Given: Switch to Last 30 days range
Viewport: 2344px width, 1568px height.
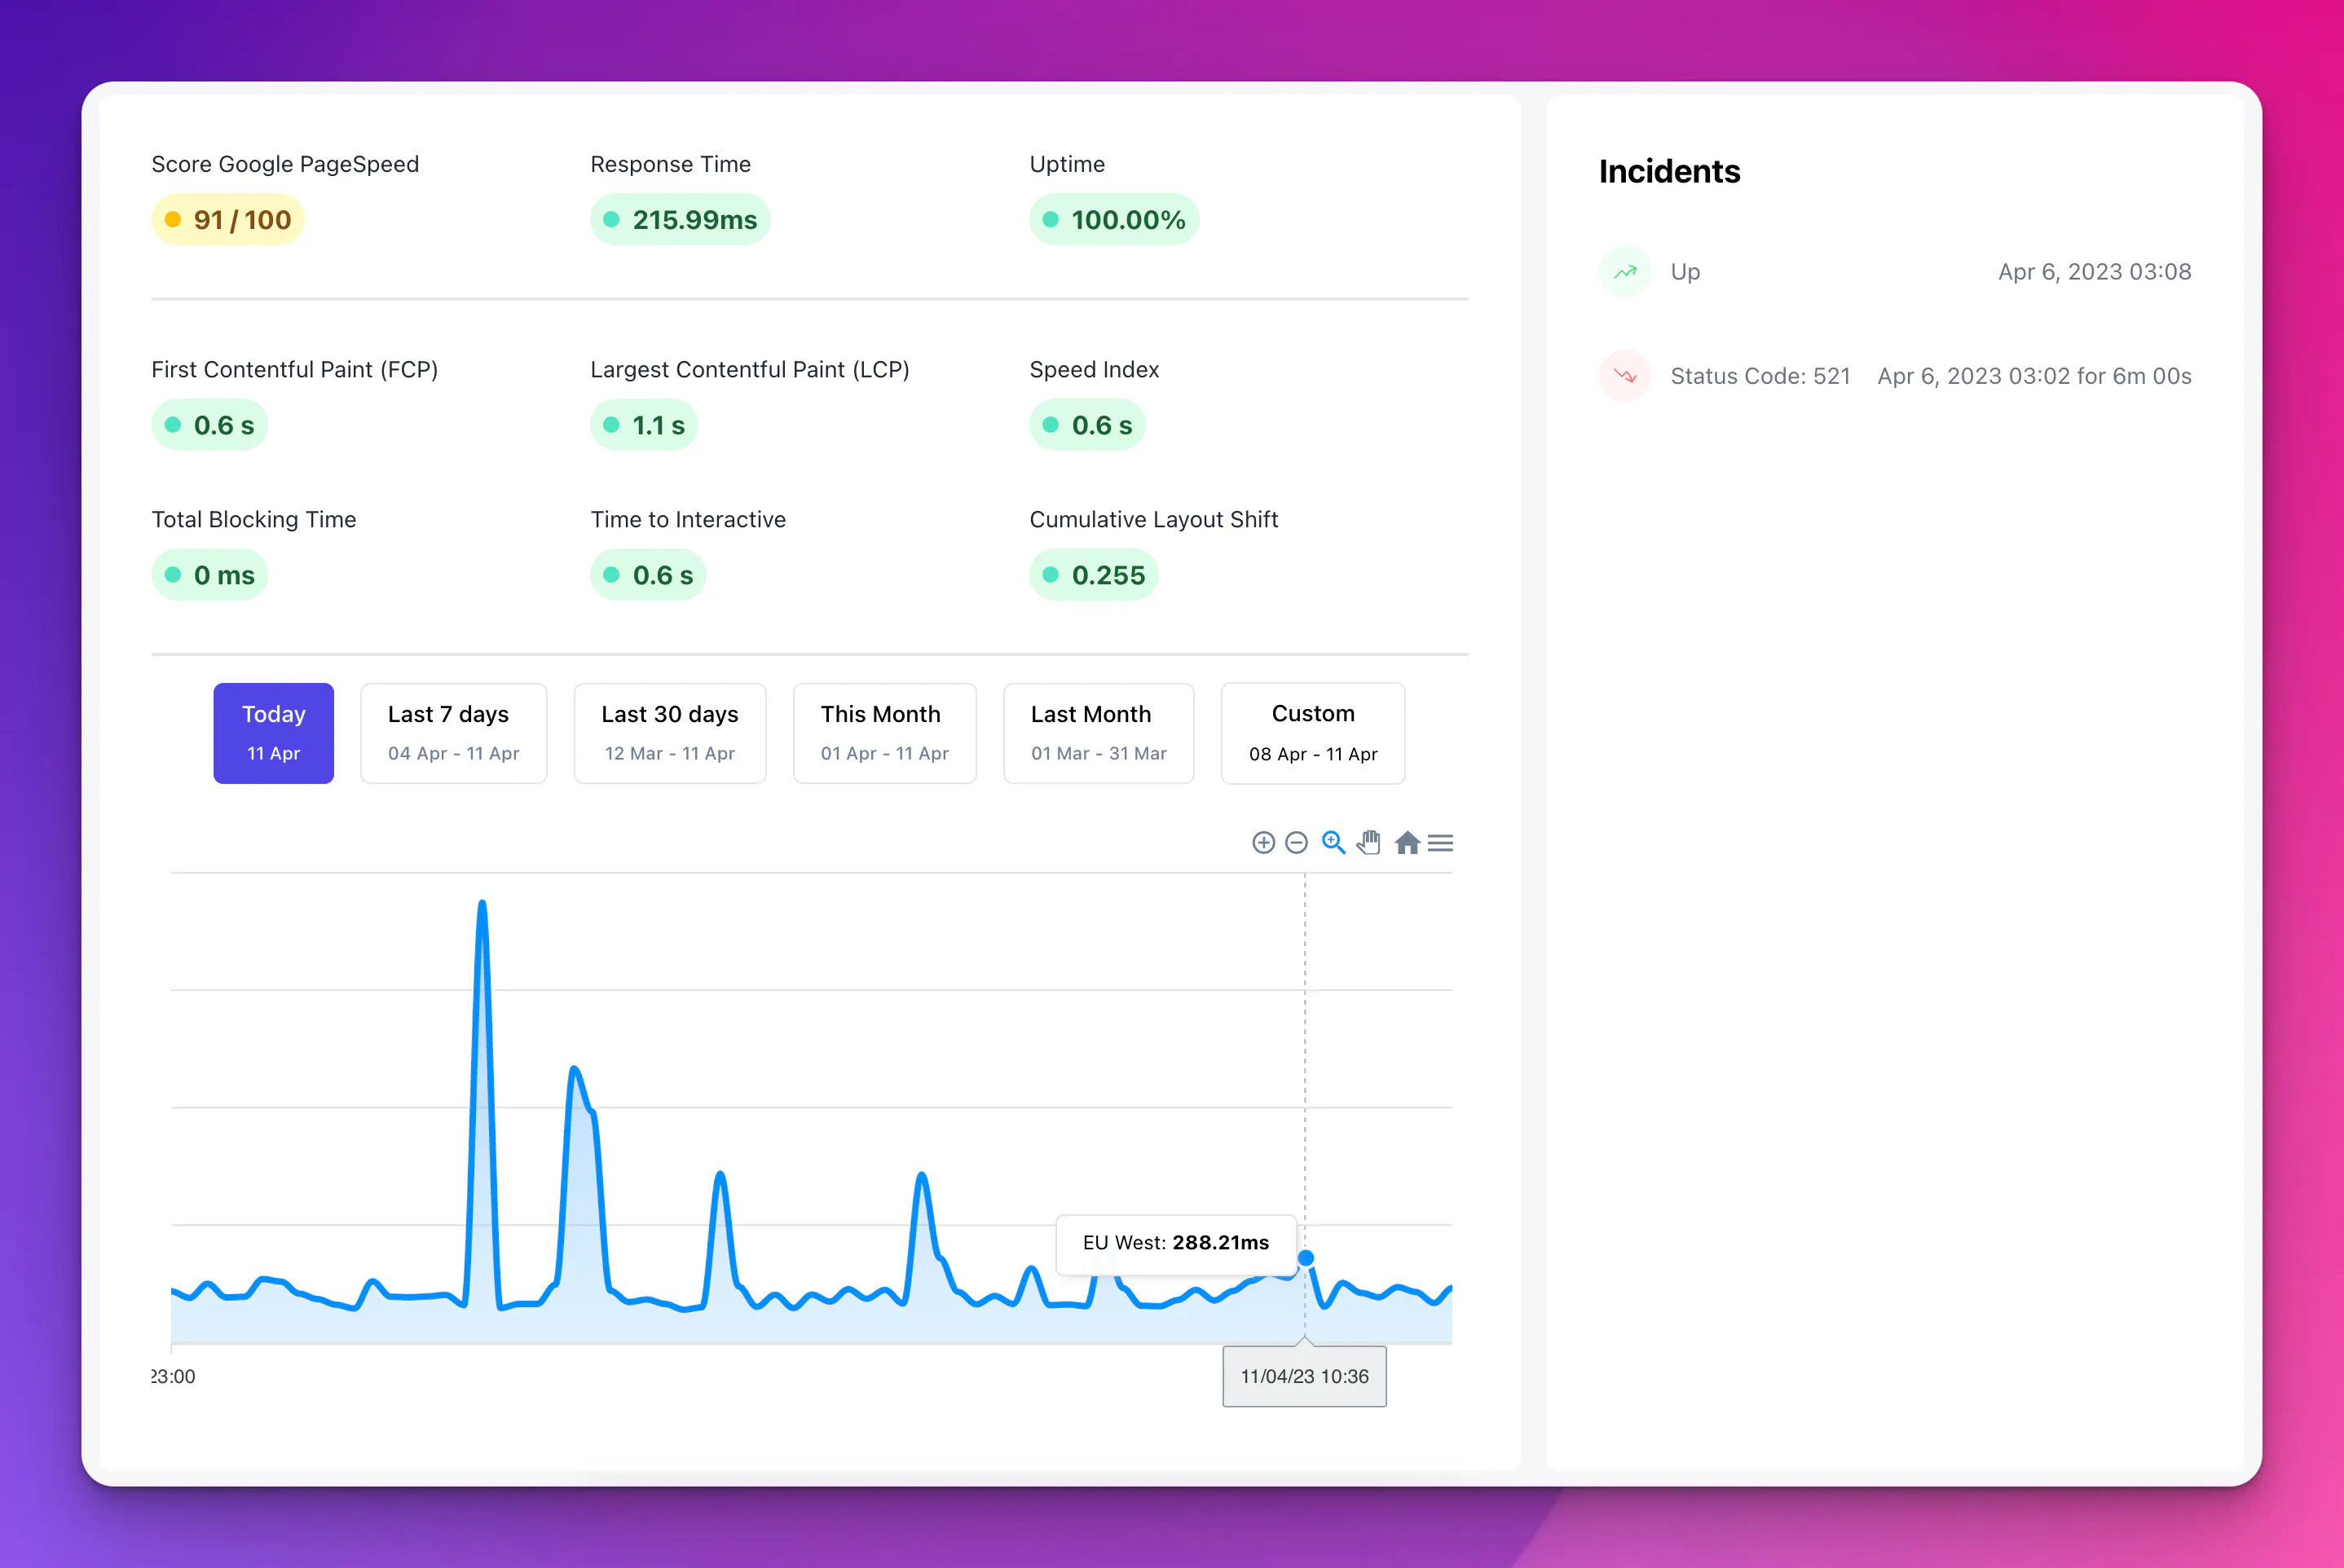Looking at the screenshot, I should click(x=670, y=733).
